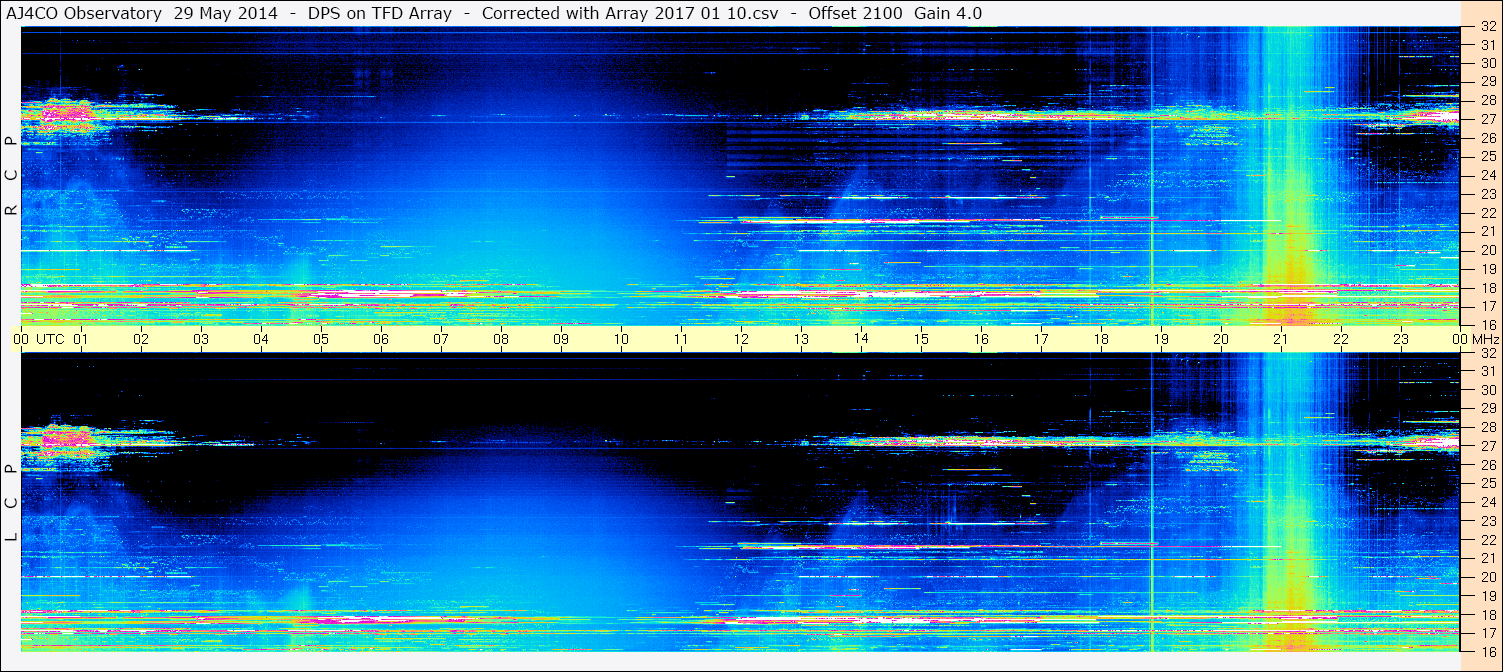Click the 18 MHz label on the LCP scale
This screenshot has width=1503, height=672.
point(1487,615)
